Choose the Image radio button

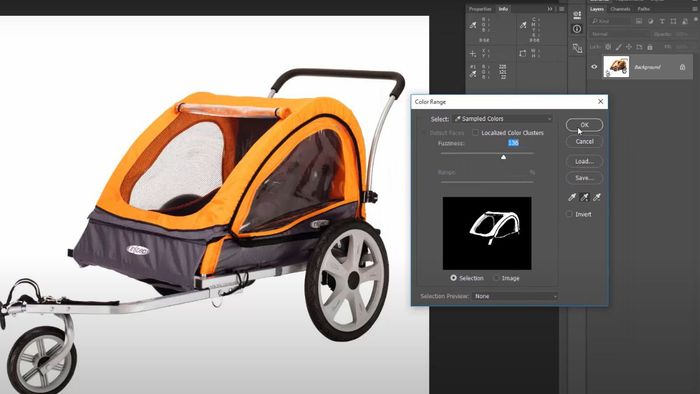click(496, 278)
